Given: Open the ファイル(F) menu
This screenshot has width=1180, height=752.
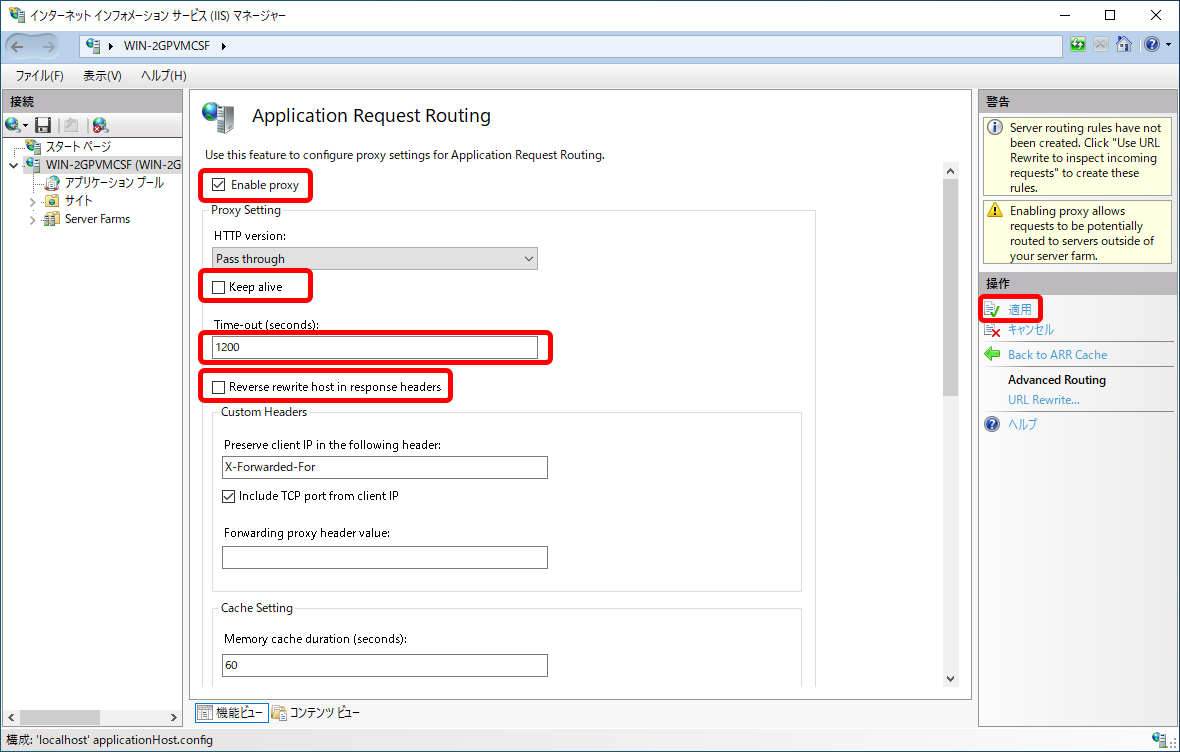Looking at the screenshot, I should pos(39,75).
